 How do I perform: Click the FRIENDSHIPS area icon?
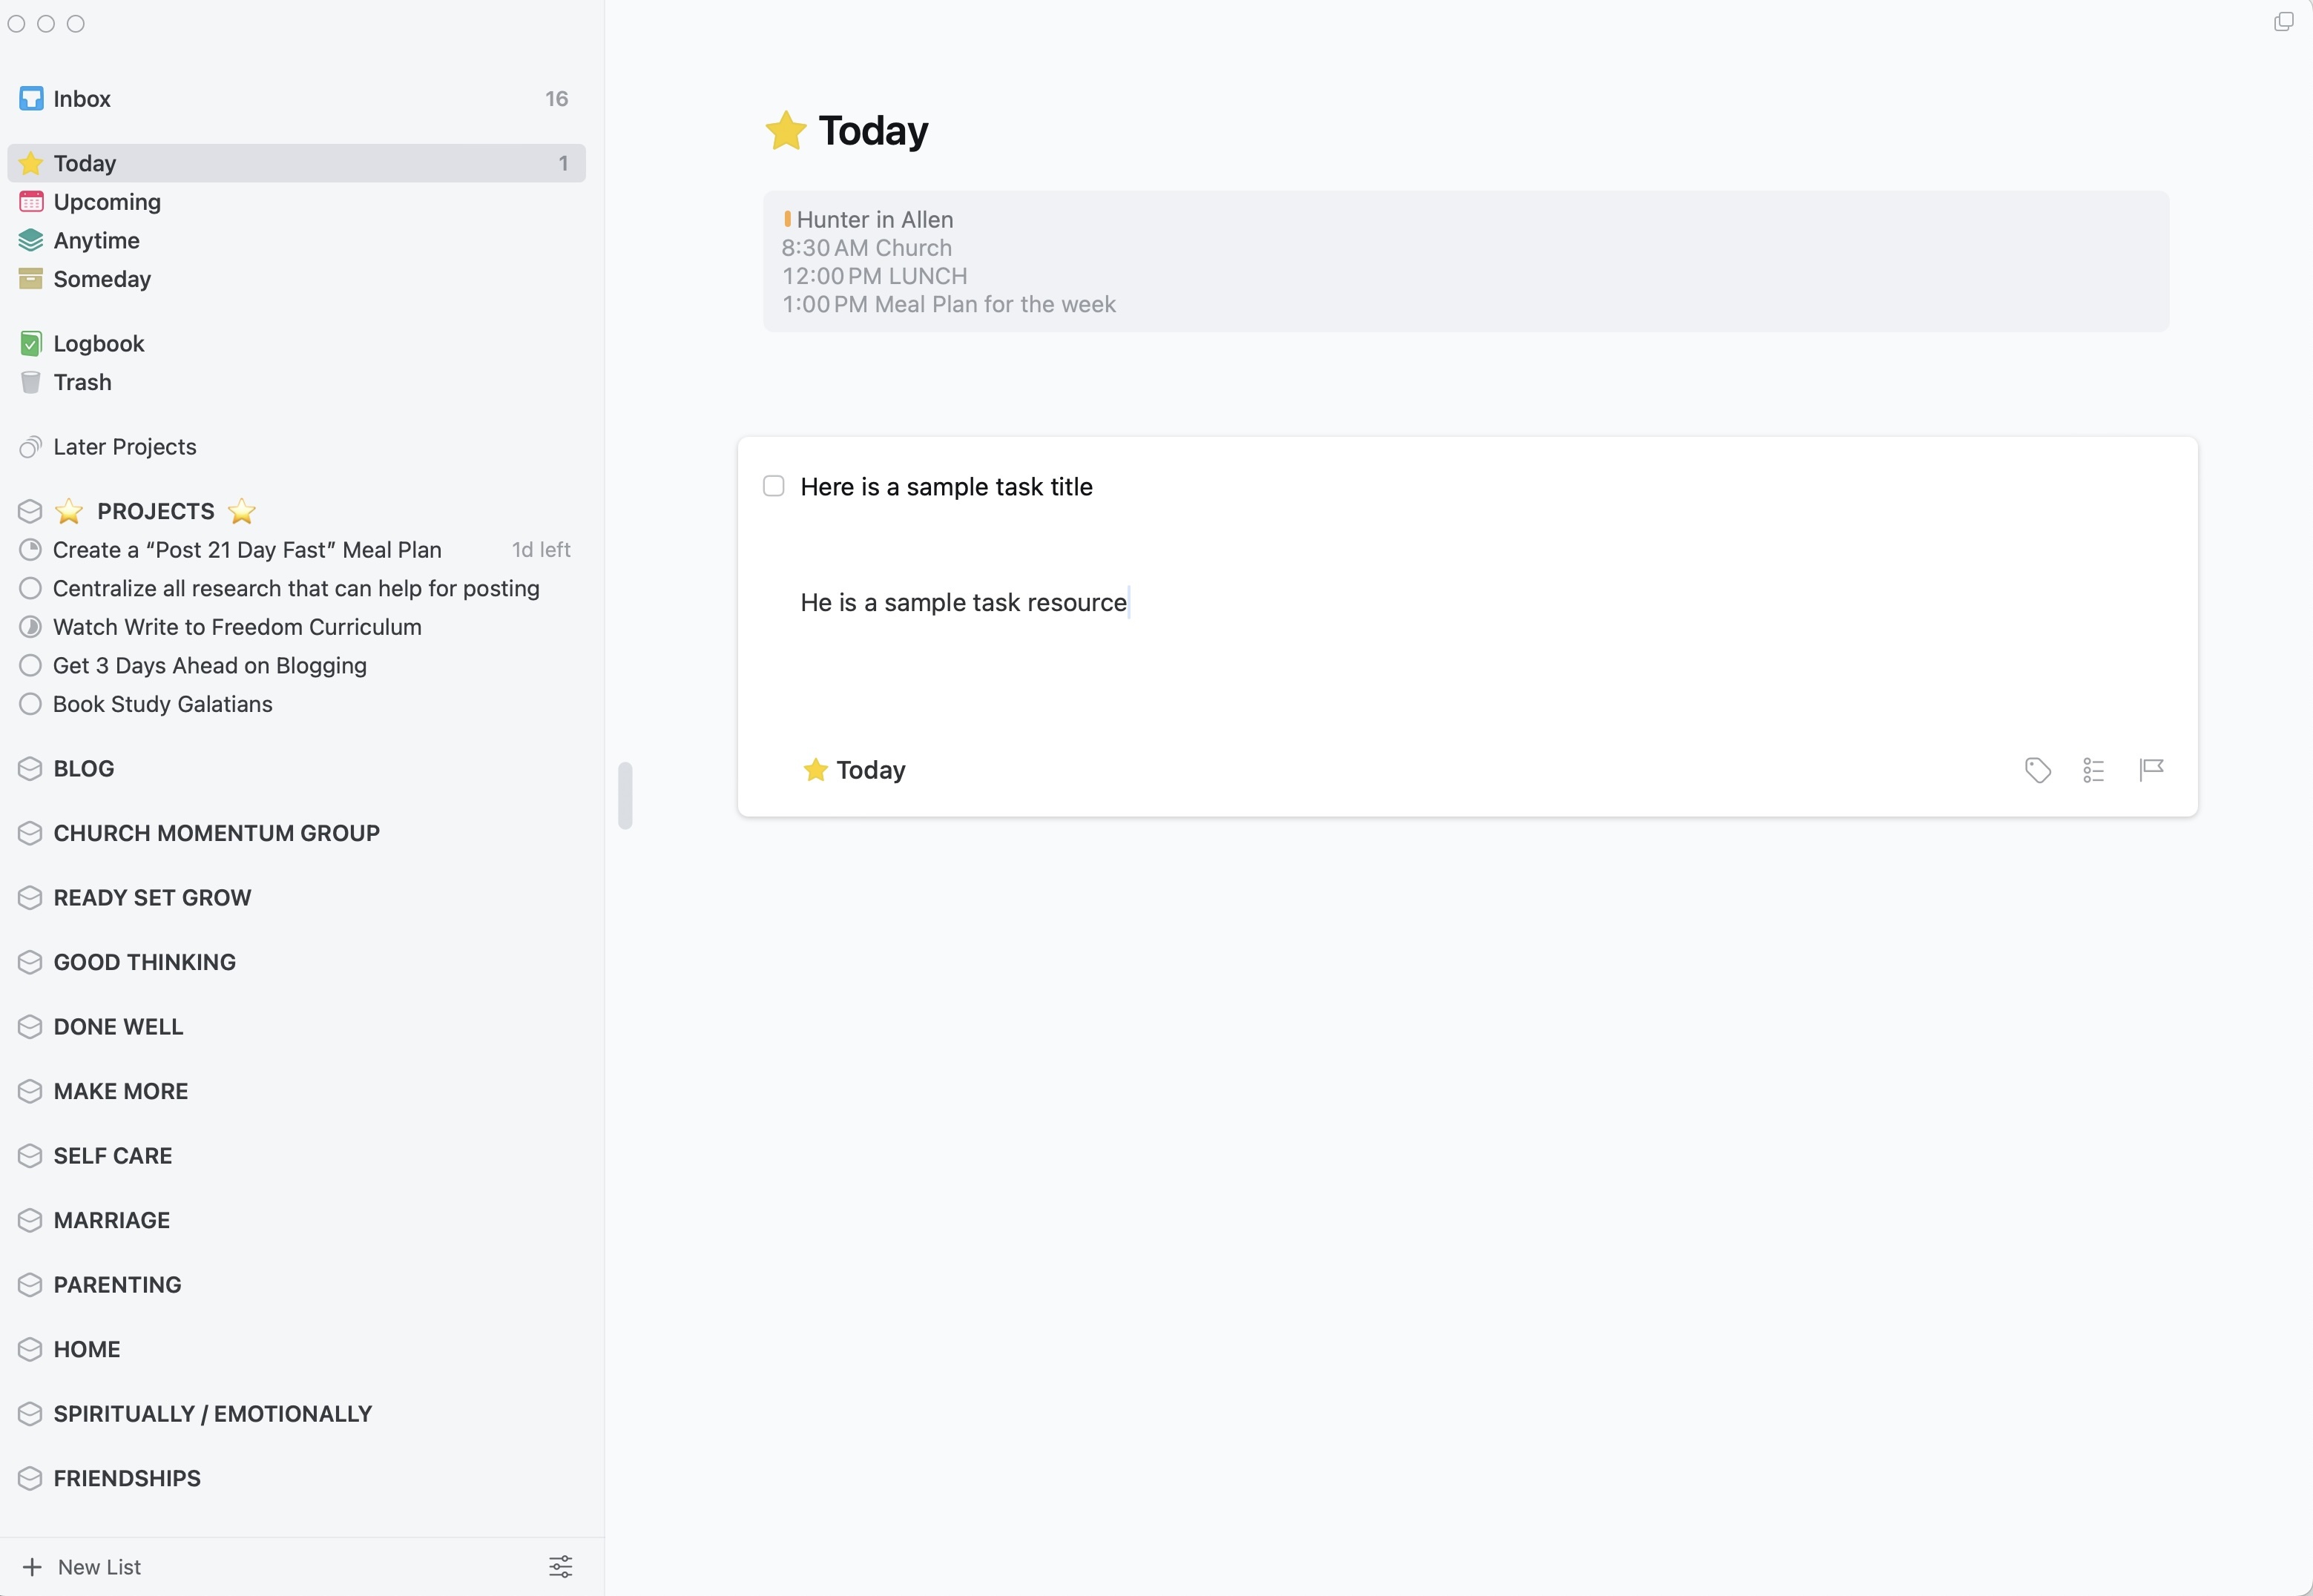pos(30,1479)
